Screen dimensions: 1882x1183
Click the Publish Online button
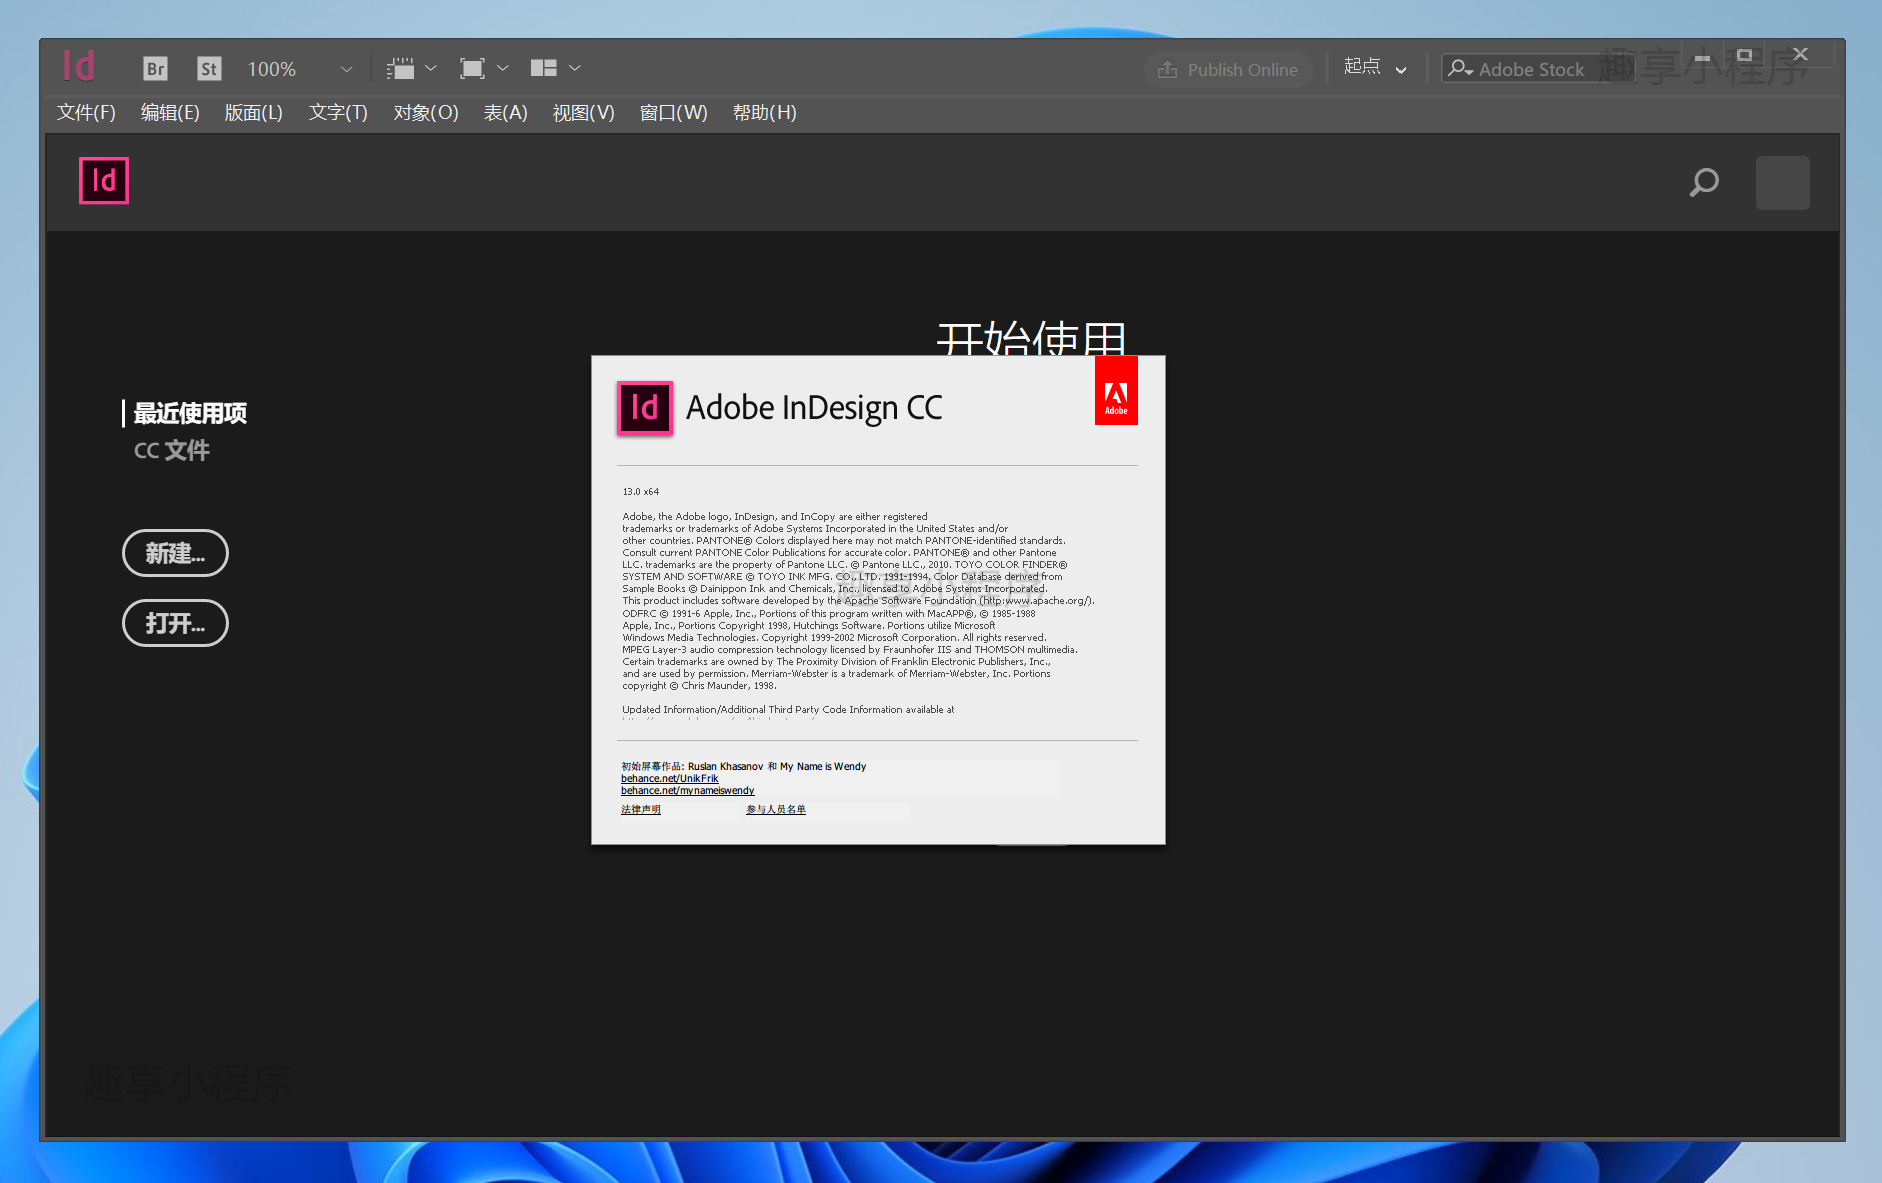coord(1228,69)
